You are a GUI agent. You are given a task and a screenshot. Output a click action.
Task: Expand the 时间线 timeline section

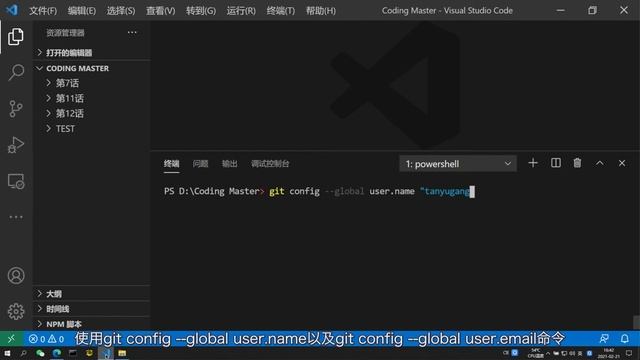pyautogui.click(x=92, y=309)
